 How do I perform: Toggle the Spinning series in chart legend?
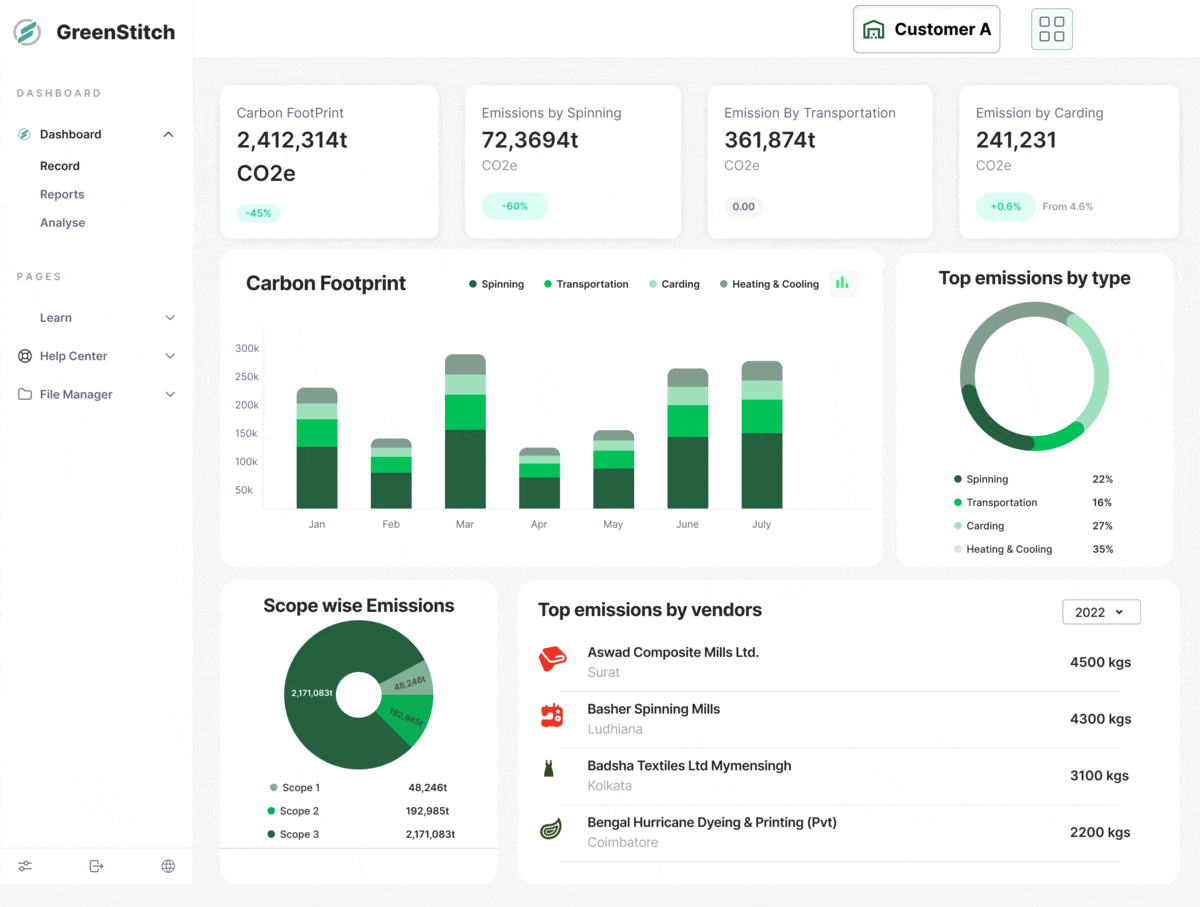[496, 284]
